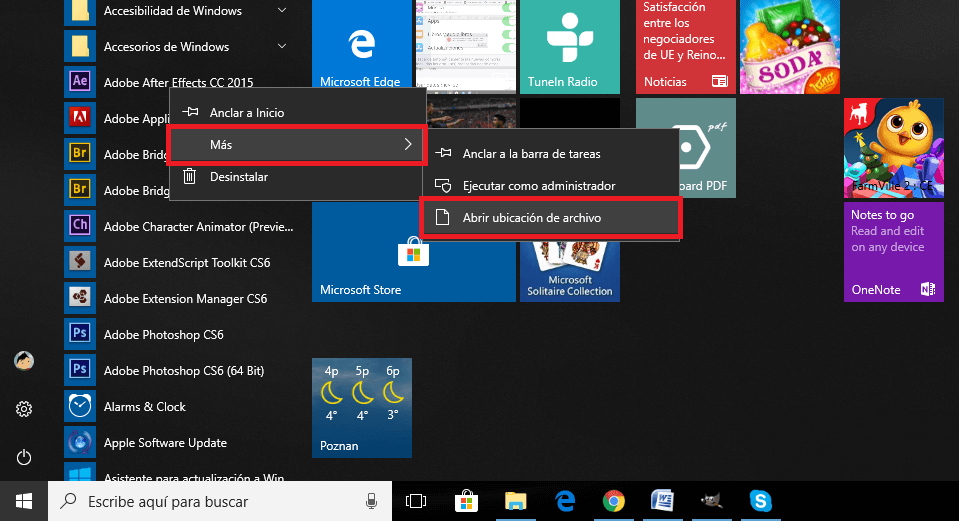Launch Google Chrome from the taskbar
This screenshot has width=959, height=521.
pyautogui.click(x=613, y=501)
